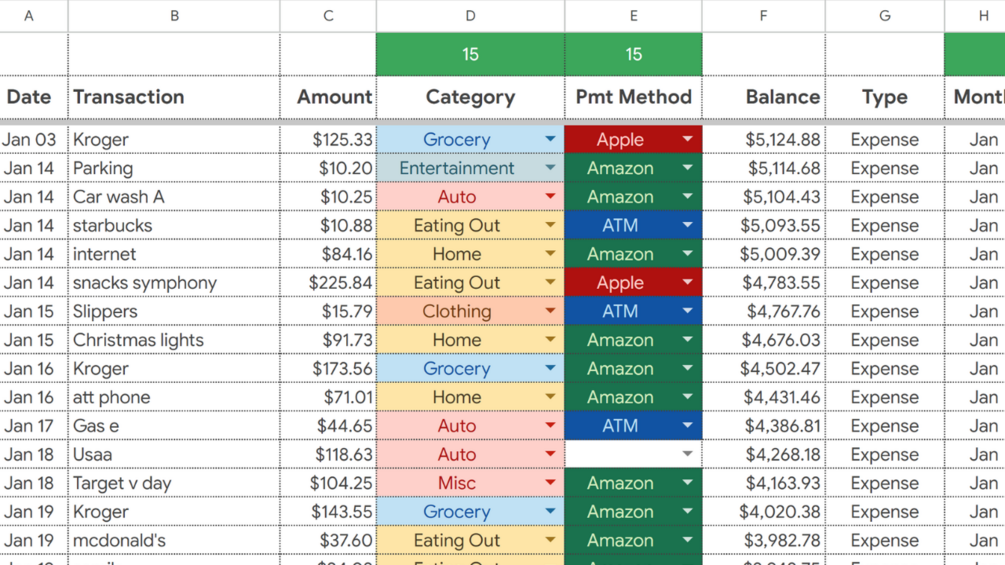Select column D header
1005x565 pixels.
coord(470,16)
